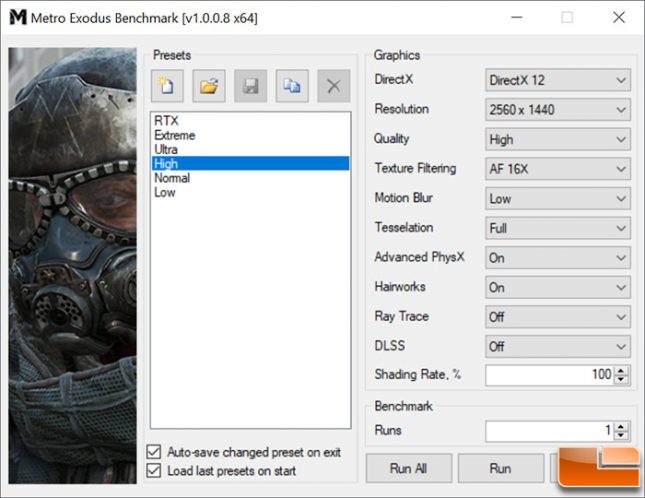The image size is (645, 498).
Task: Click the Shading Rate value field
Action: click(550, 375)
